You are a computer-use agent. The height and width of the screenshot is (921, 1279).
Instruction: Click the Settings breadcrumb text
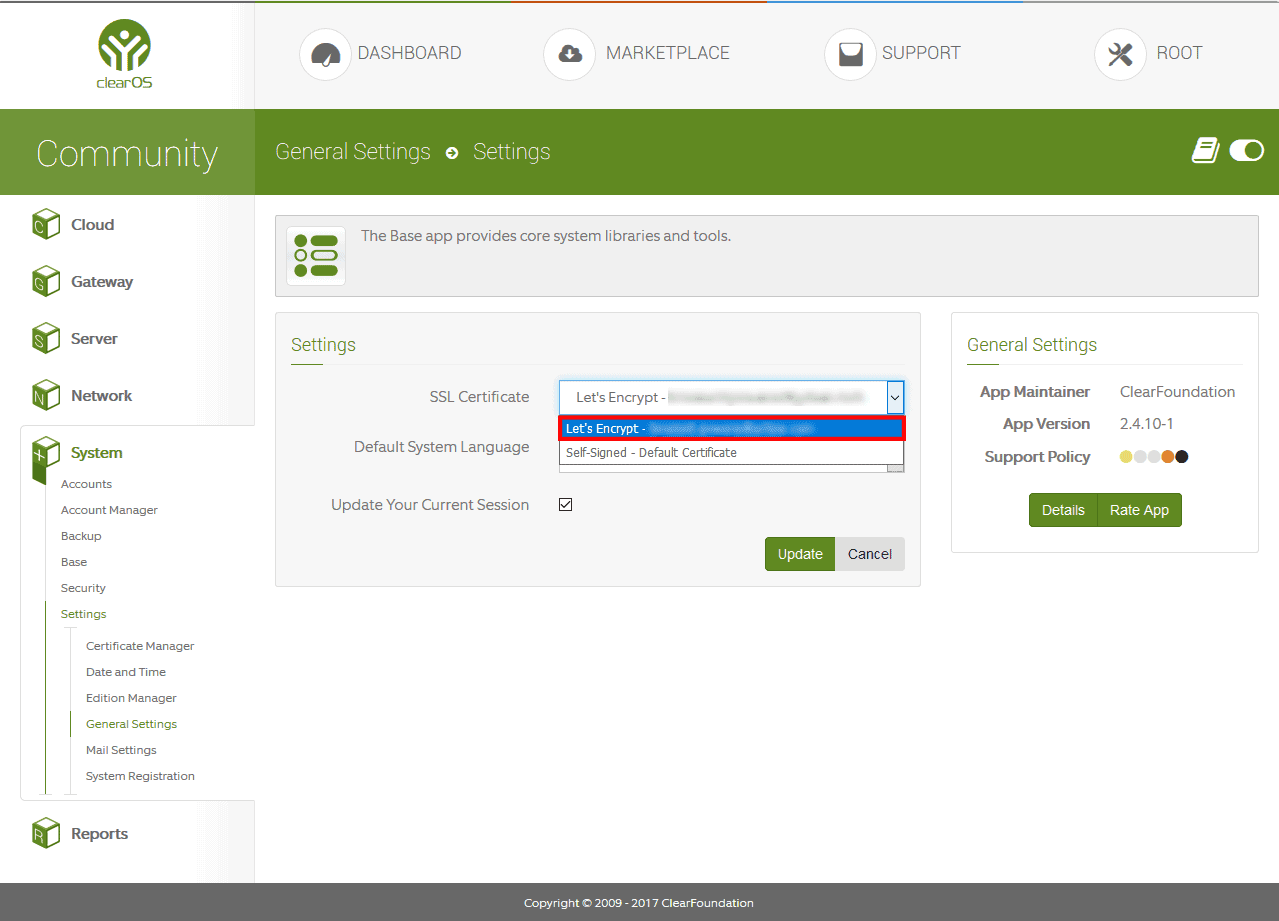(511, 152)
